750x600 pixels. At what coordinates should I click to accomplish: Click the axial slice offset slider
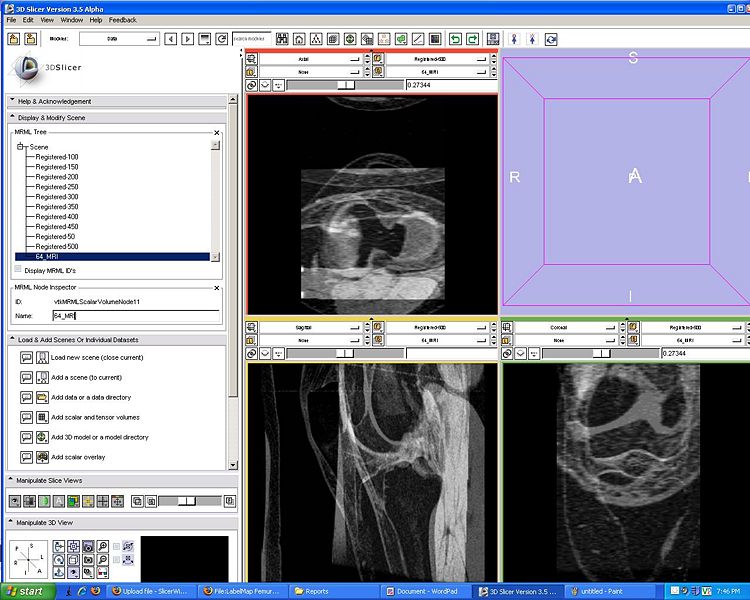point(345,85)
